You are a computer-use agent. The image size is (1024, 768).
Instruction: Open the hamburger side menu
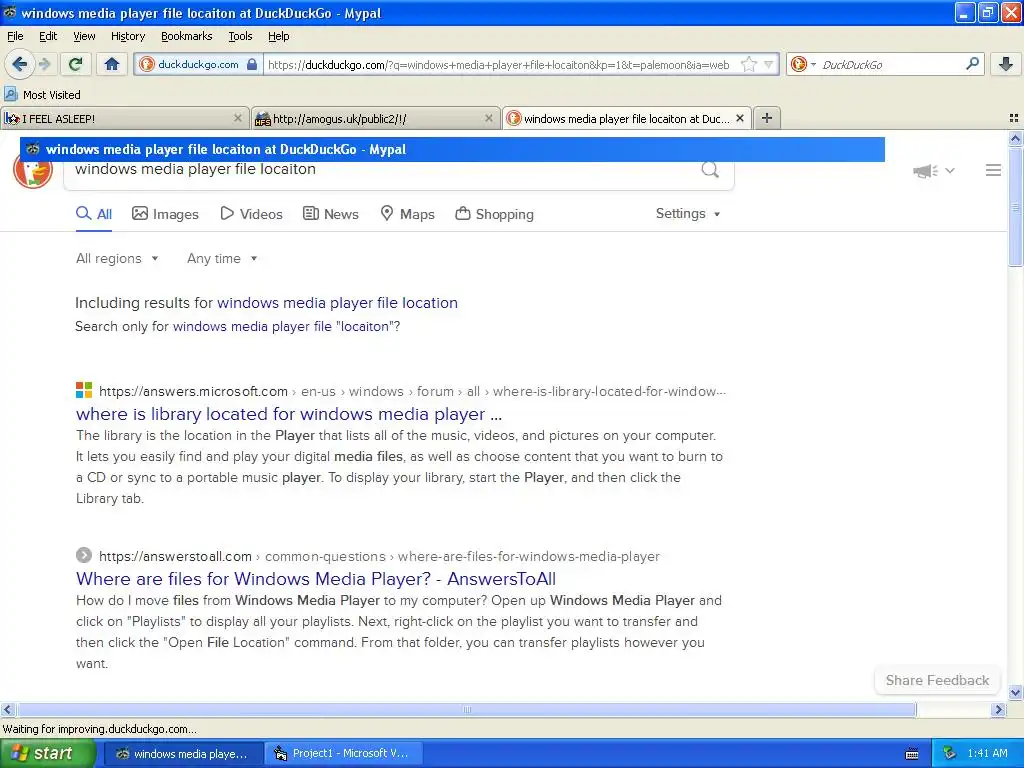pos(993,170)
